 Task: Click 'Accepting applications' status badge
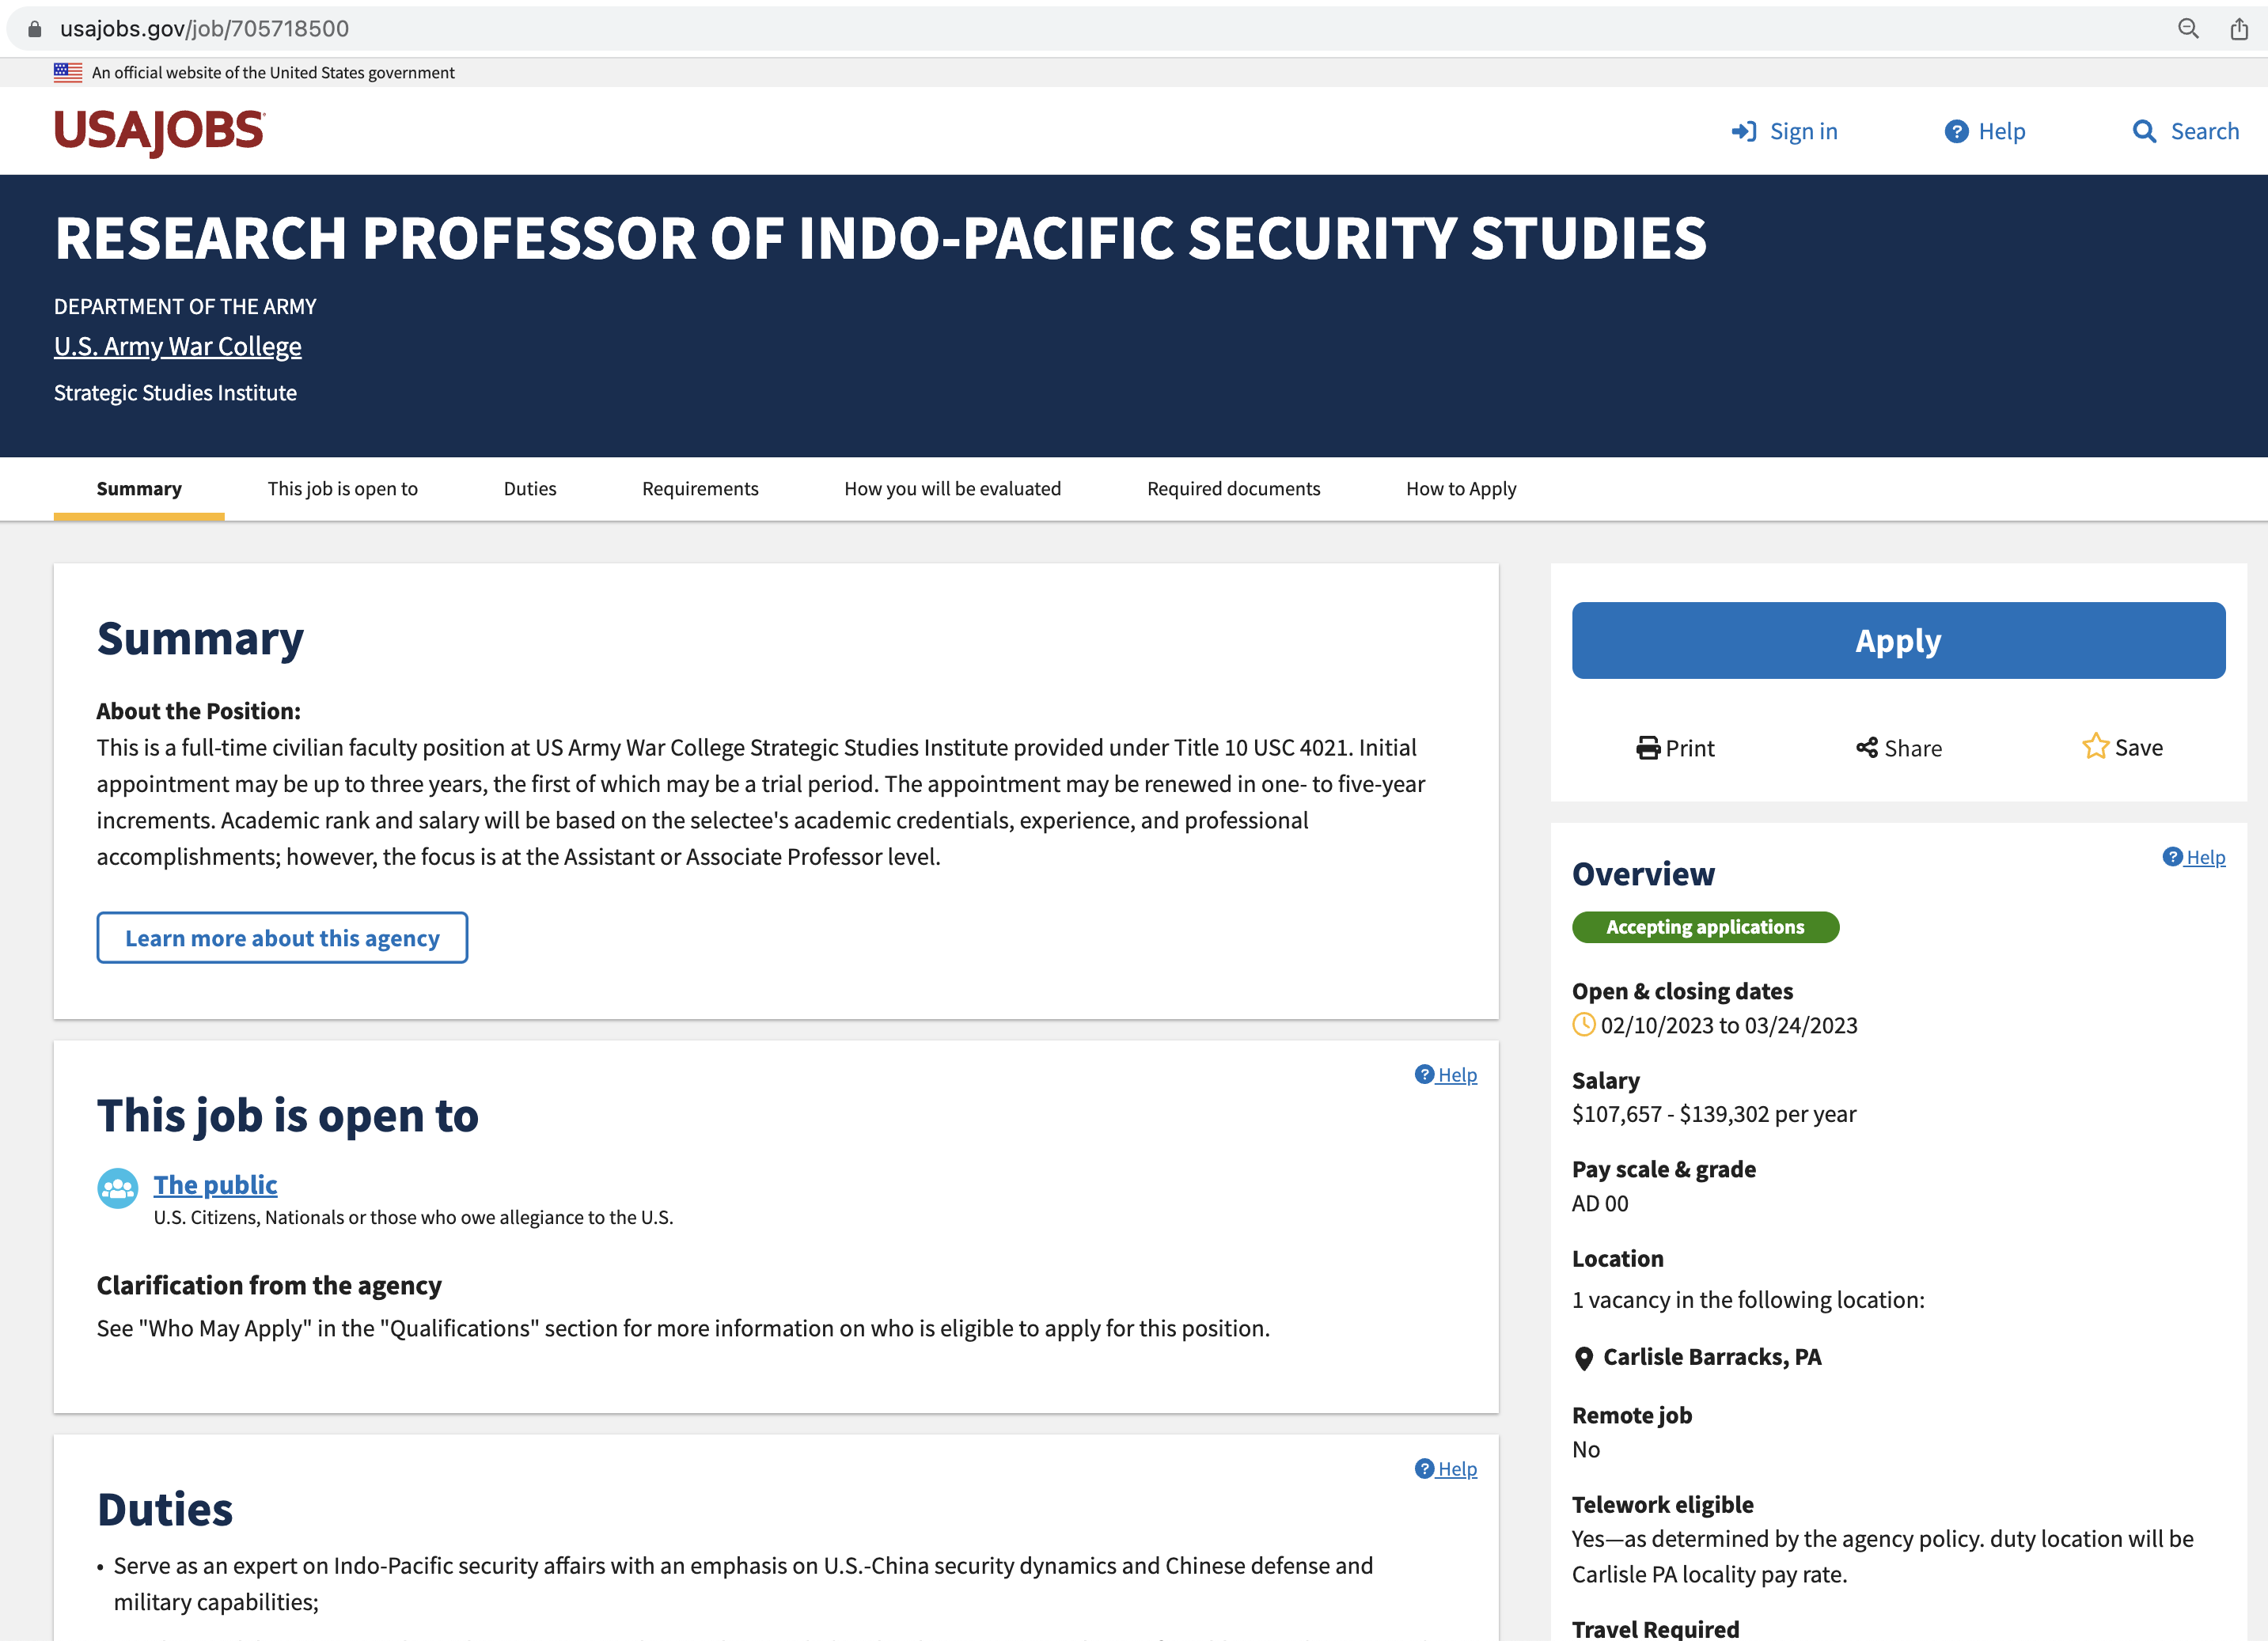click(1705, 927)
